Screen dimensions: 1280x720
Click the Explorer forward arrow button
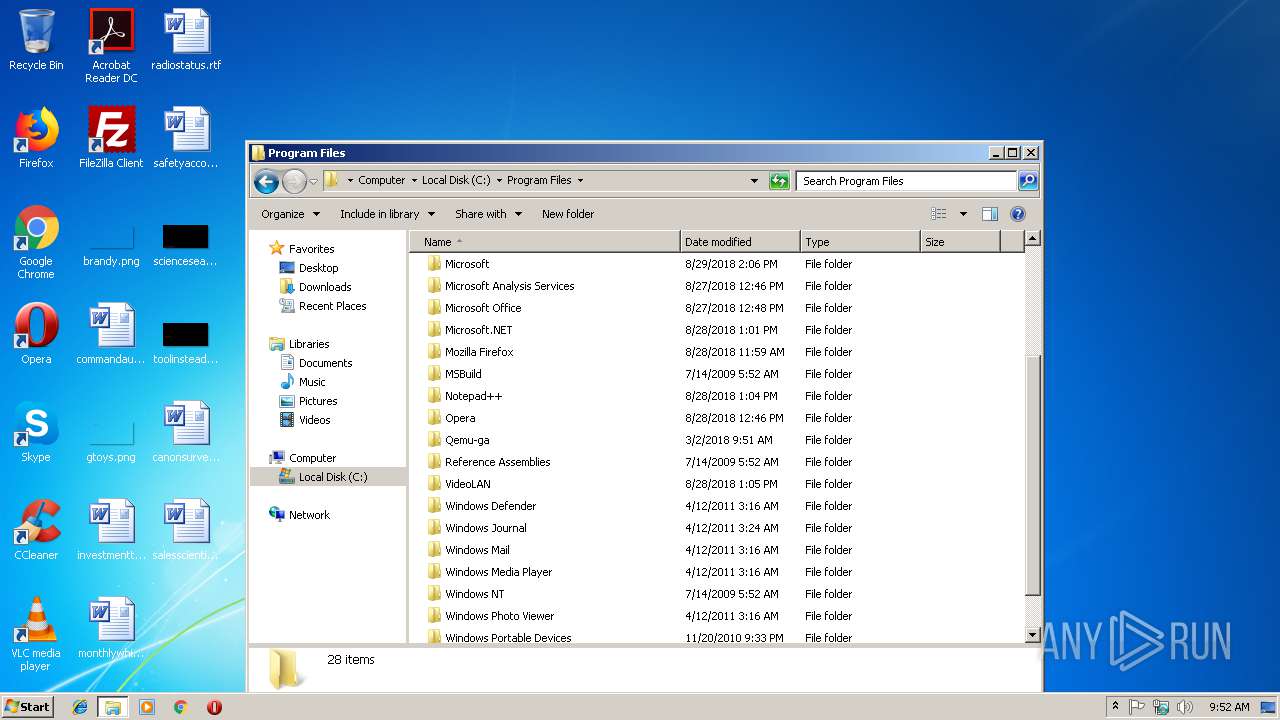[294, 181]
